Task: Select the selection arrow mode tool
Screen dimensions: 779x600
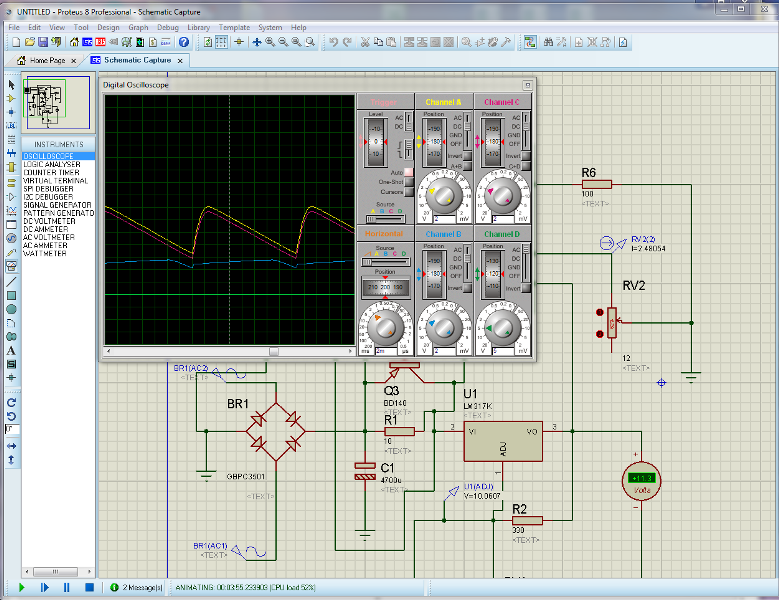Action: click(11, 85)
